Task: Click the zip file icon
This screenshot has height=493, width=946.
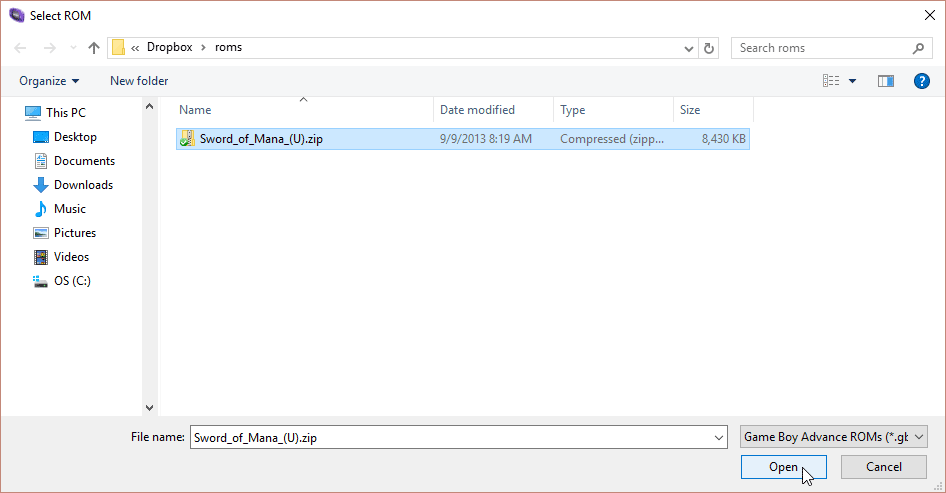Action: tap(187, 139)
